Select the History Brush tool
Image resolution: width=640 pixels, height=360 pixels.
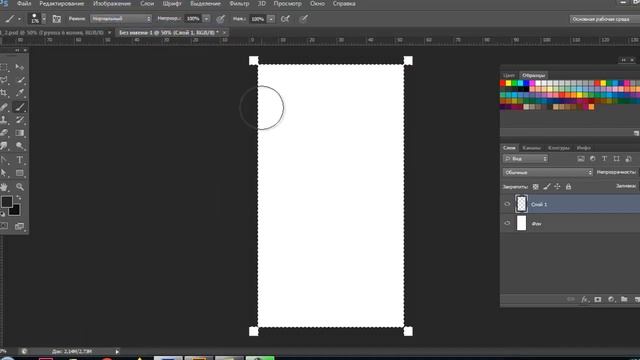tap(20, 120)
